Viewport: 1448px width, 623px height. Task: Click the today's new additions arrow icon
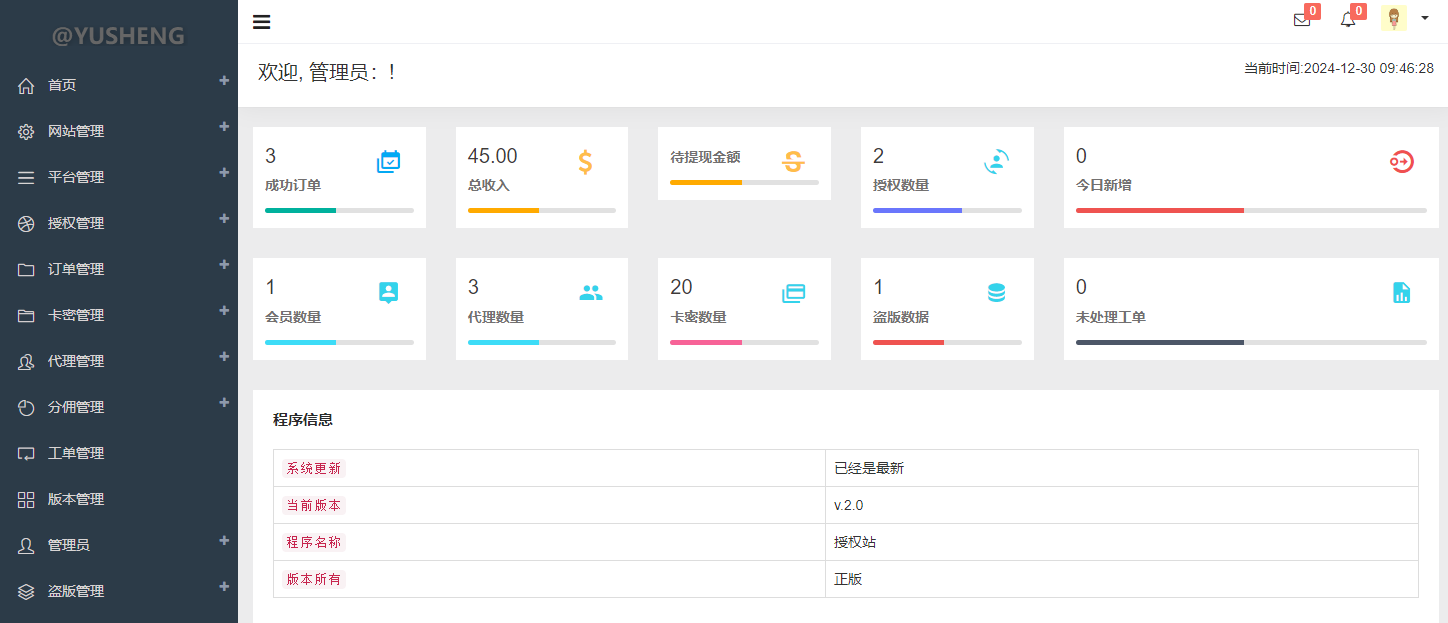click(1401, 162)
